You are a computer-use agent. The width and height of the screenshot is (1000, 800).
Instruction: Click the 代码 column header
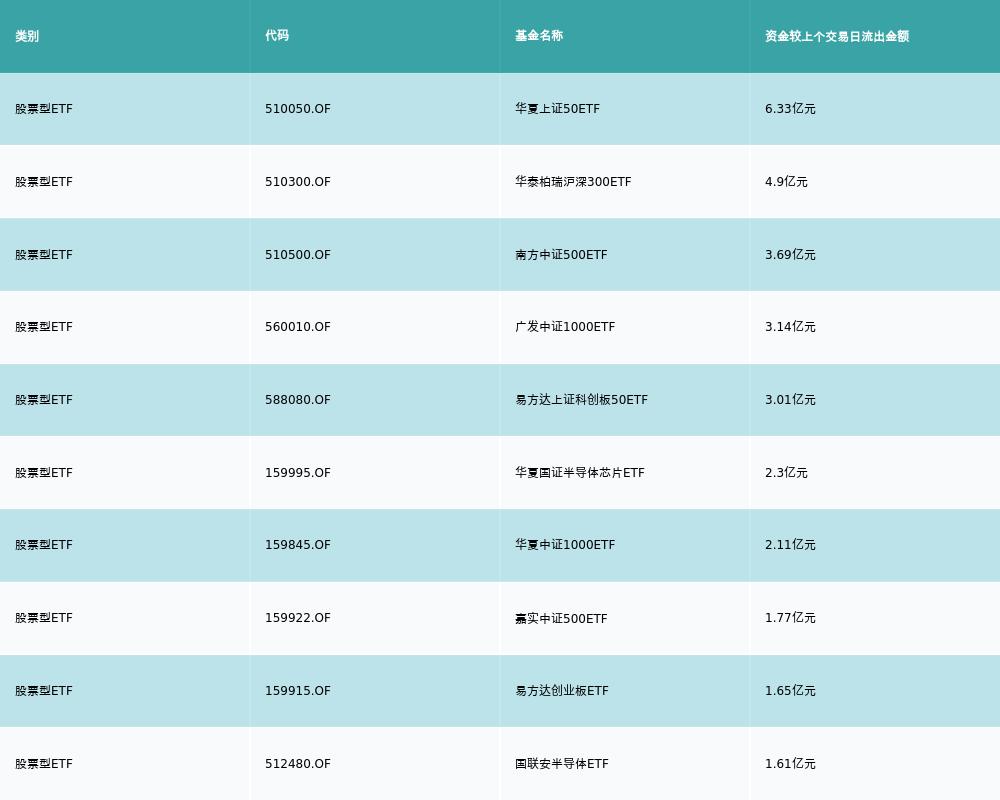click(277, 36)
